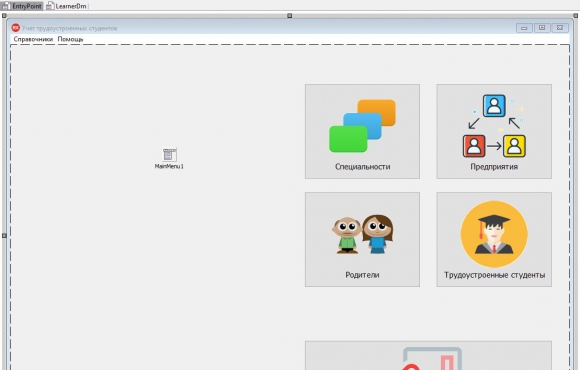Click the form's minimize button
This screenshot has width=580, height=370.
524,28
